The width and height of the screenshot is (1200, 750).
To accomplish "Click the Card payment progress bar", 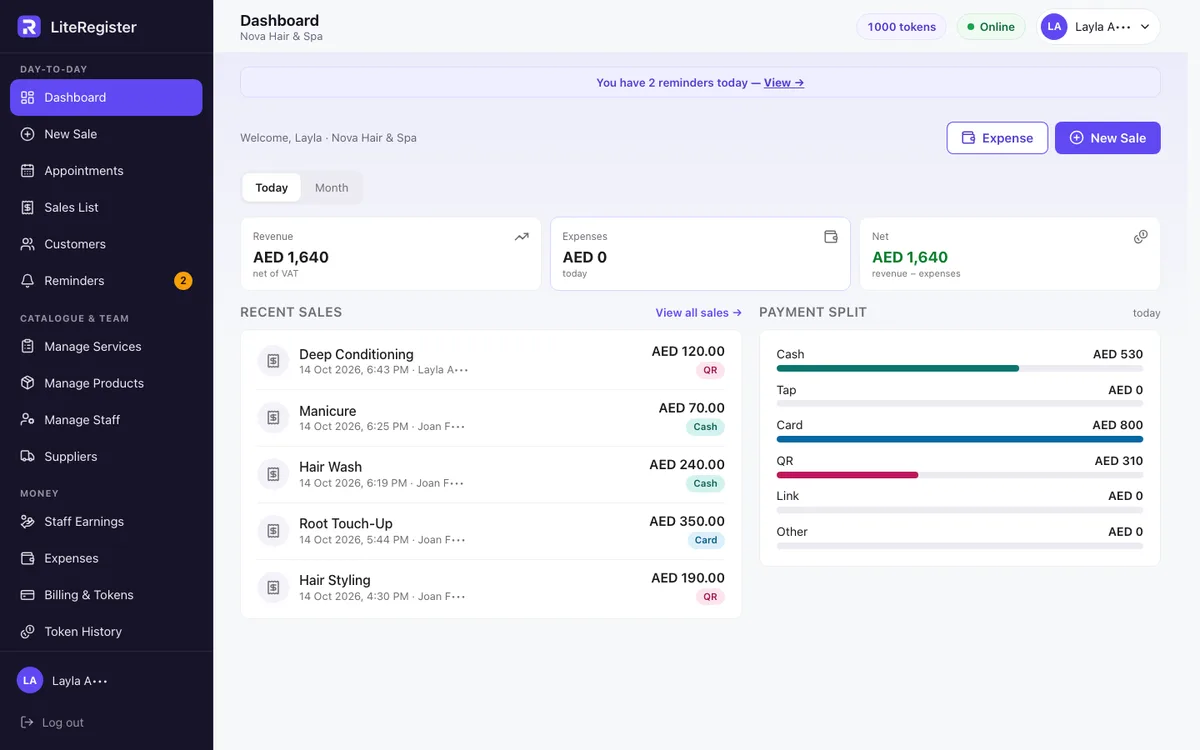I will pos(959,439).
